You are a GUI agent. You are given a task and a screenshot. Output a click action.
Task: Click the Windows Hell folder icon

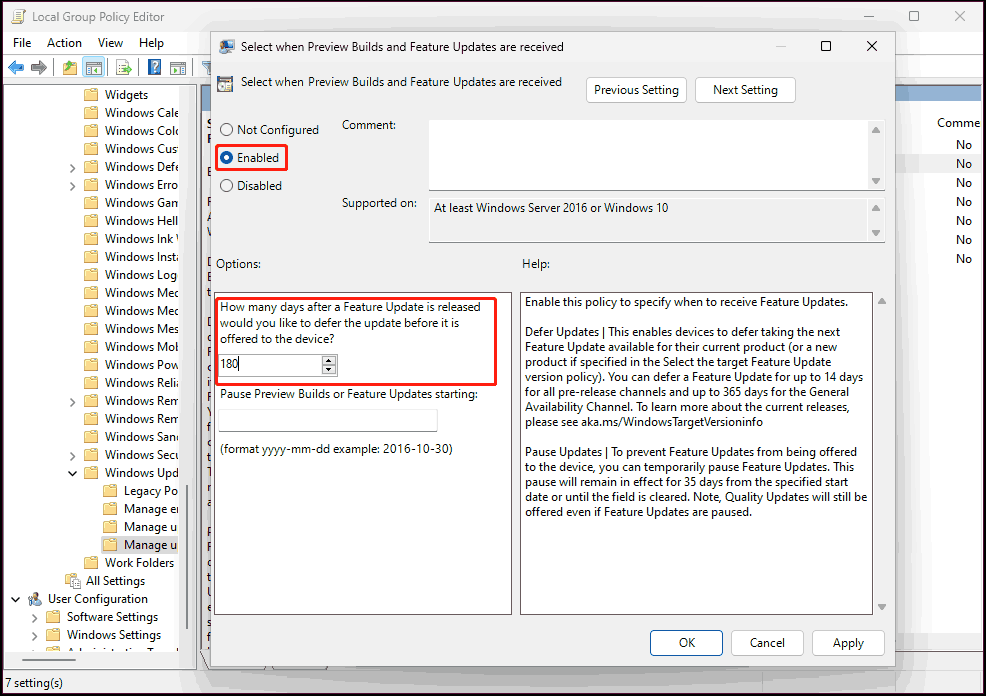point(91,221)
